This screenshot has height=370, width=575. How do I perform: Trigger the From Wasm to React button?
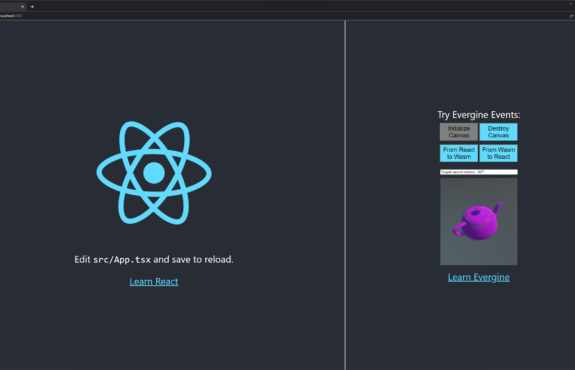tap(498, 153)
